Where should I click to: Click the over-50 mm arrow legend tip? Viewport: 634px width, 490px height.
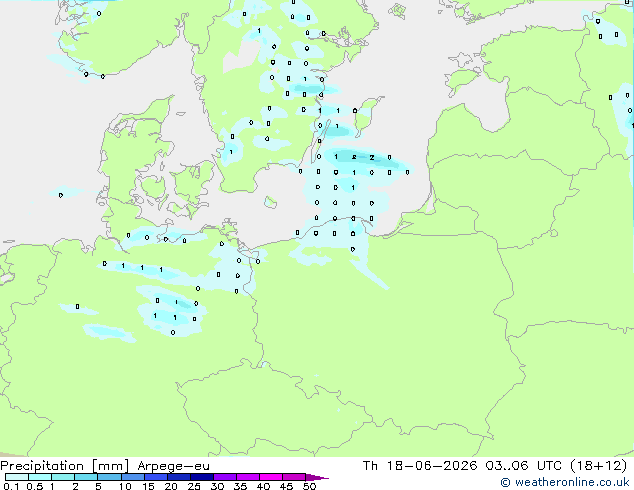317,477
